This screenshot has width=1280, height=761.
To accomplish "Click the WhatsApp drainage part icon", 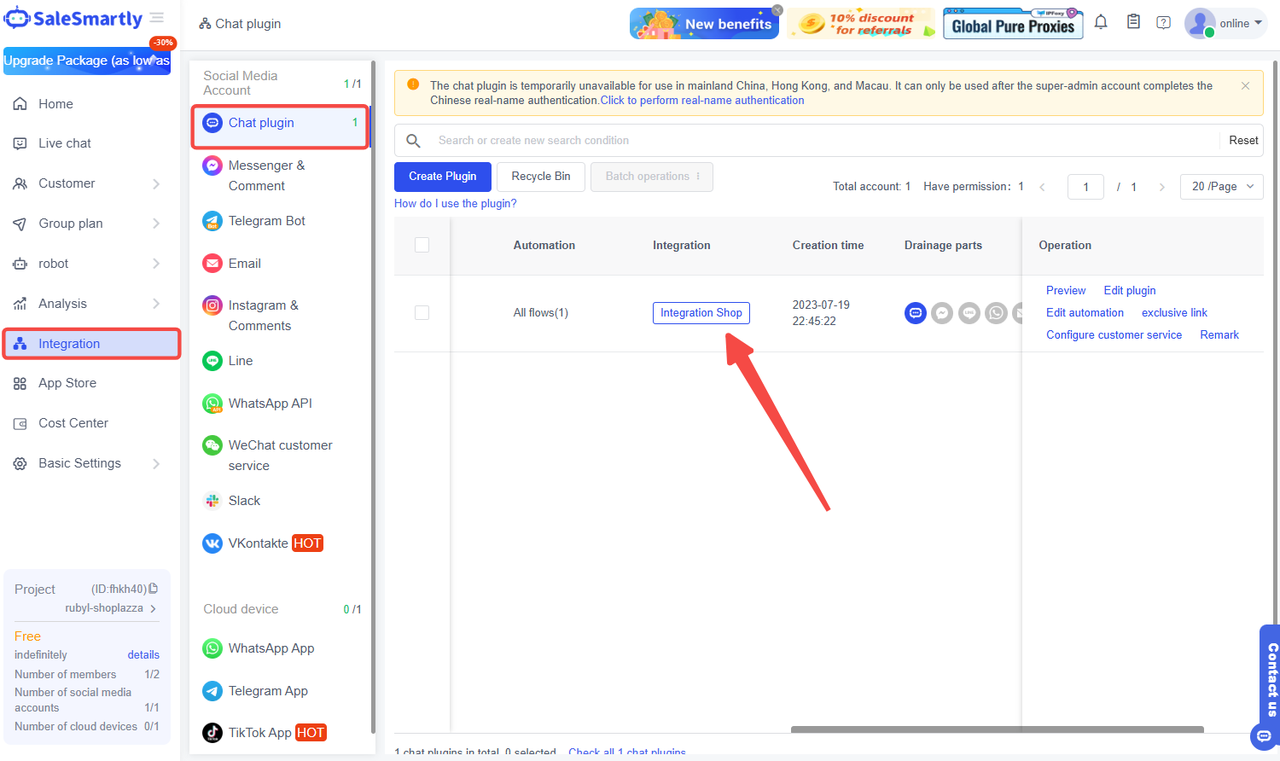I will 996,313.
